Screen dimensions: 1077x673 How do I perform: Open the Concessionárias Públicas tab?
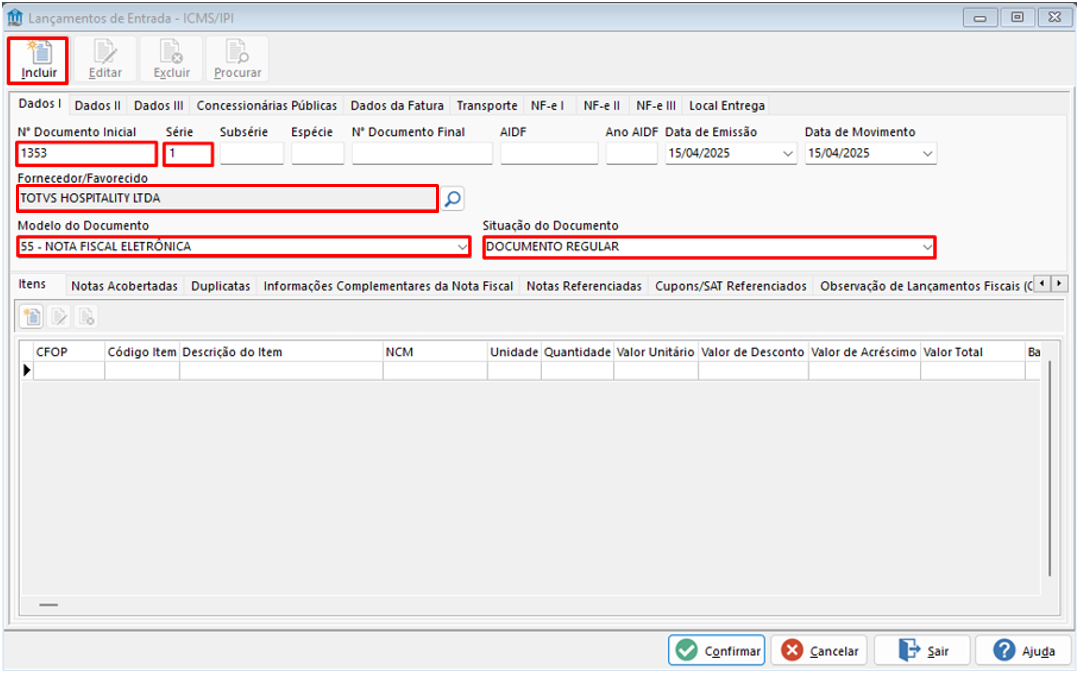[267, 106]
